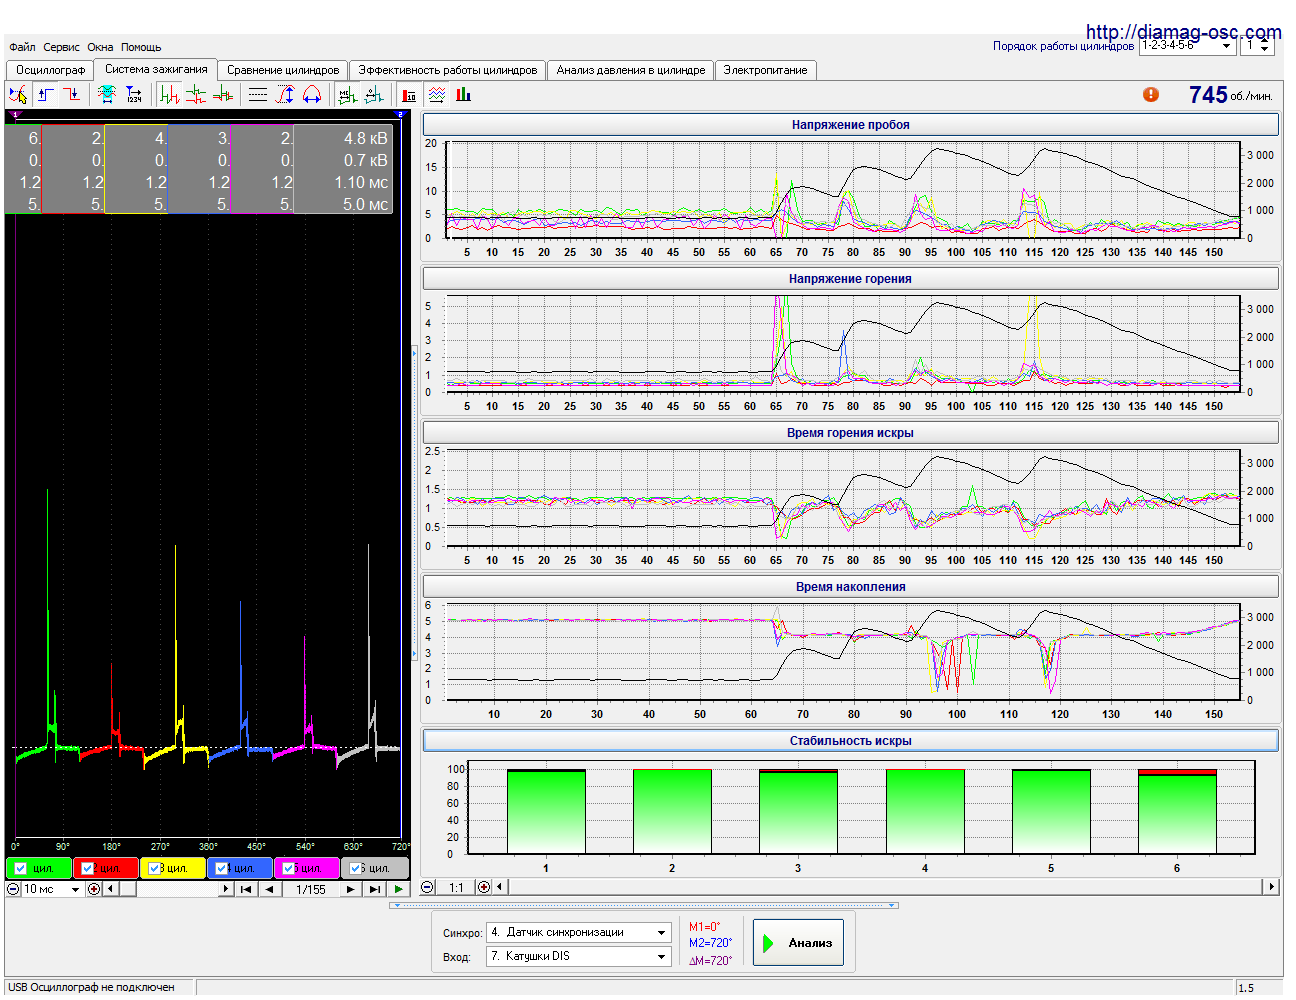Switch to Сравнение цилиндров tab
1296x1000 pixels.
pos(283,70)
